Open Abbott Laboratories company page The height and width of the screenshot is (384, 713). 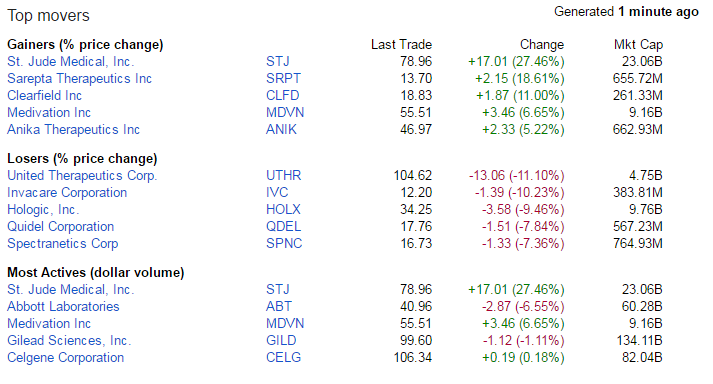tap(63, 307)
